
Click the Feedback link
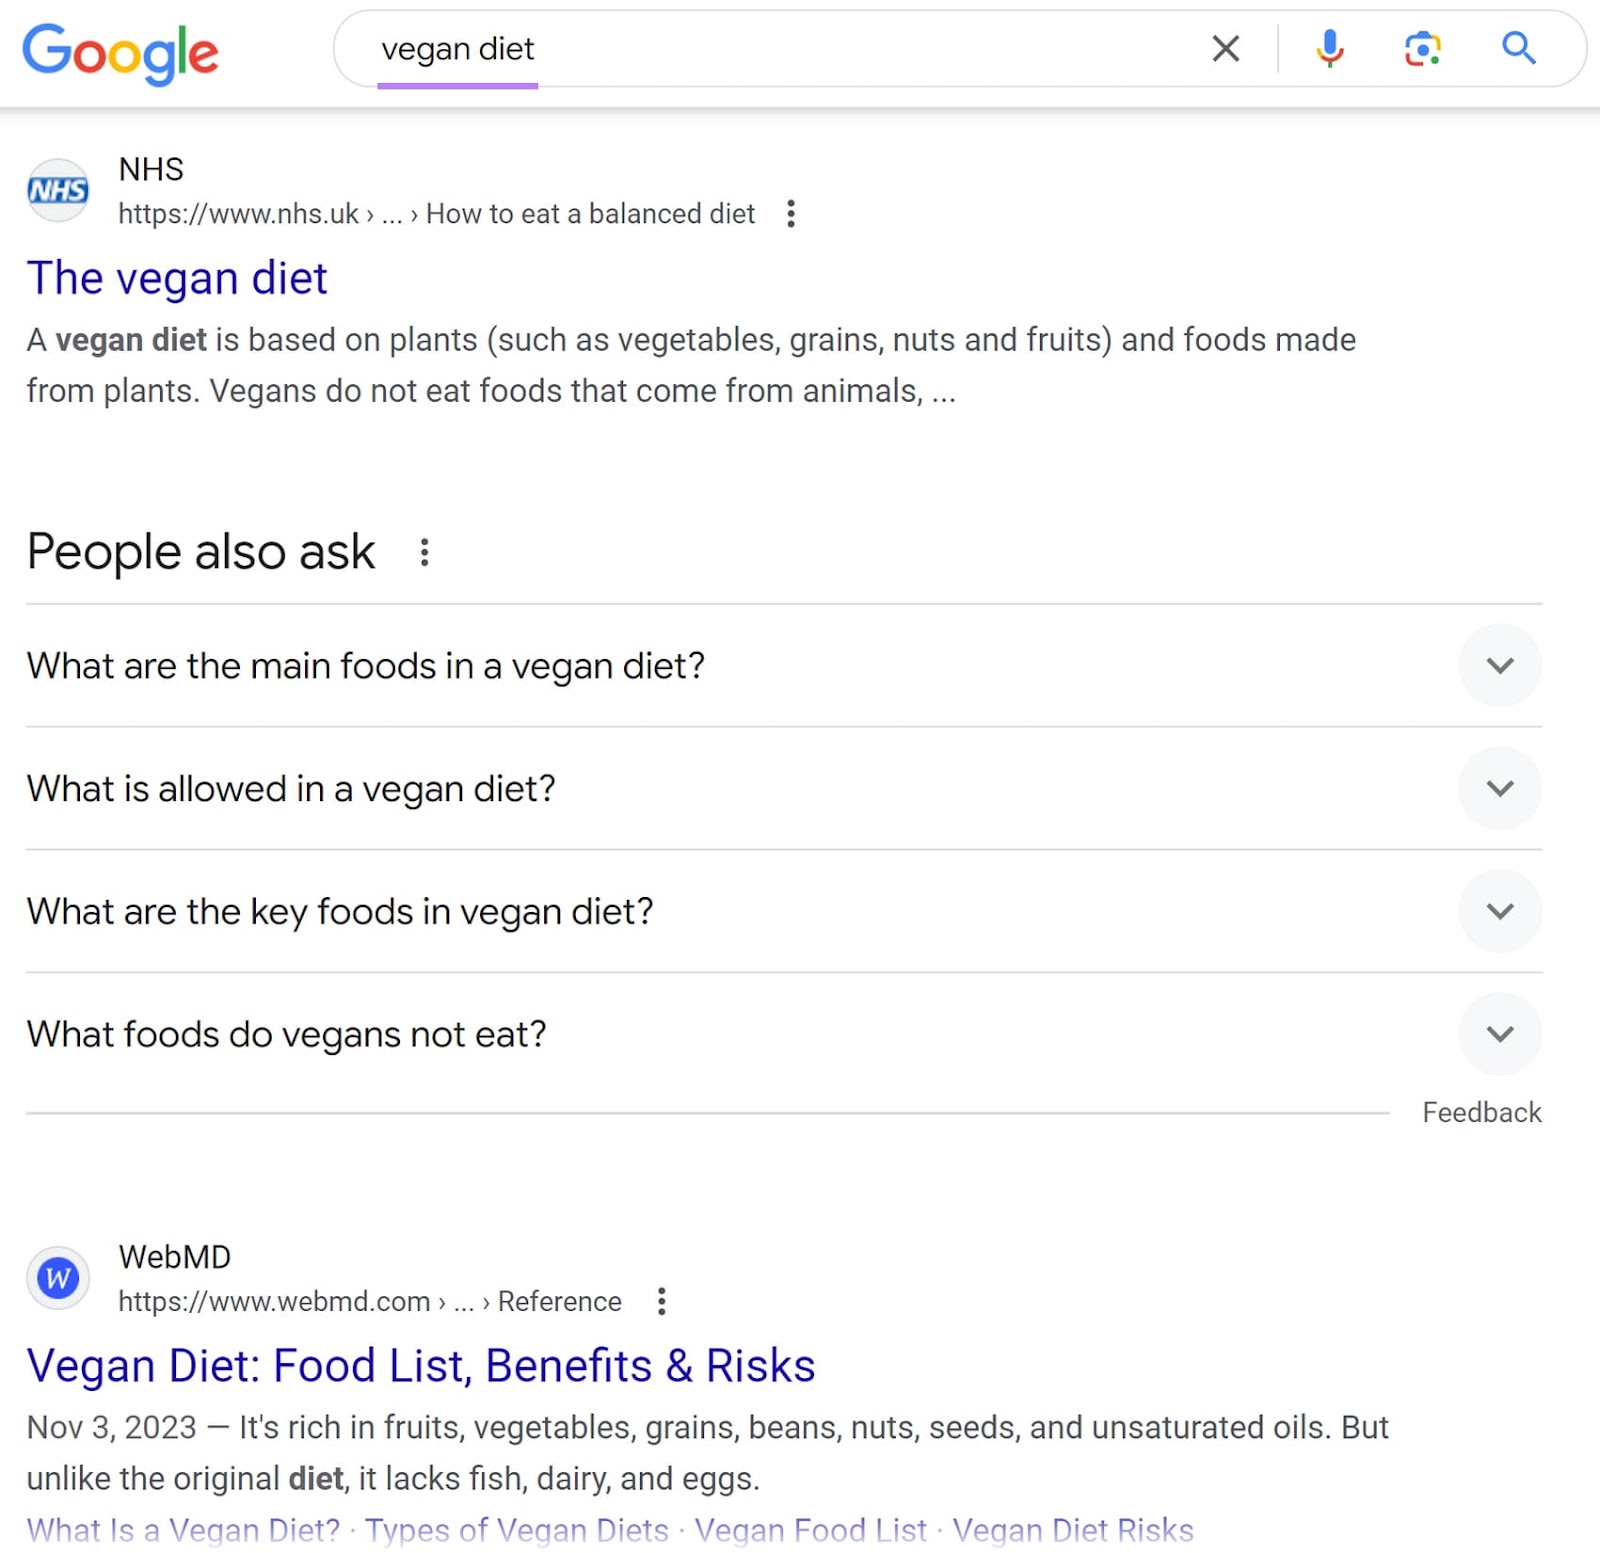1481,1112
